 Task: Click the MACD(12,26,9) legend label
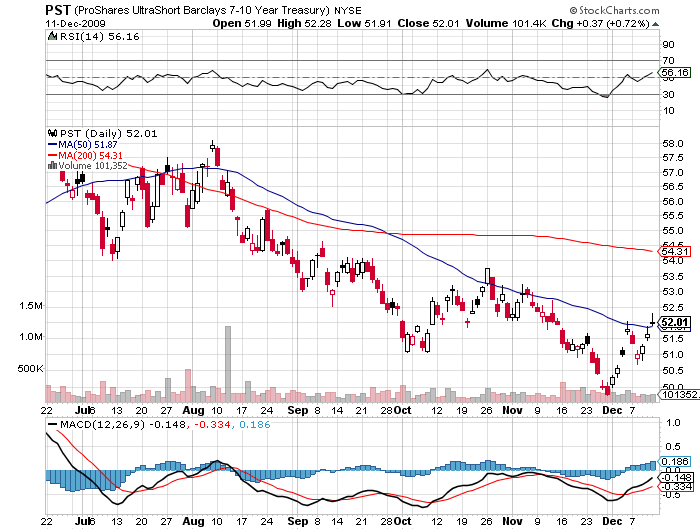coord(103,424)
